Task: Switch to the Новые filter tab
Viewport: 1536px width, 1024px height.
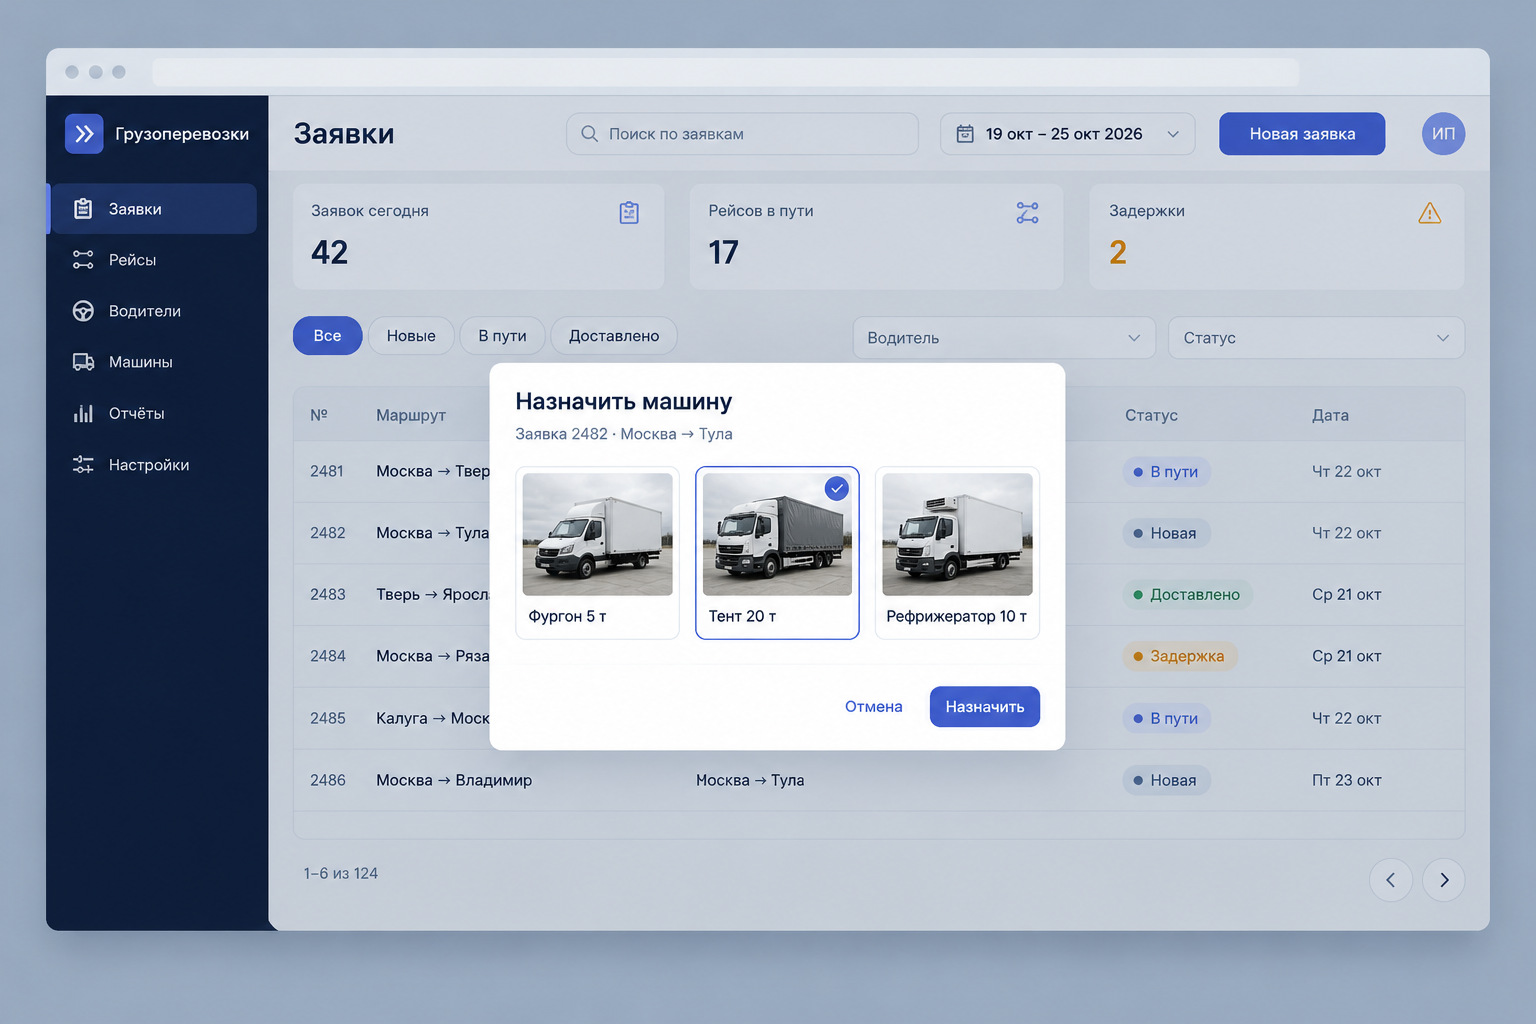Action: point(411,336)
